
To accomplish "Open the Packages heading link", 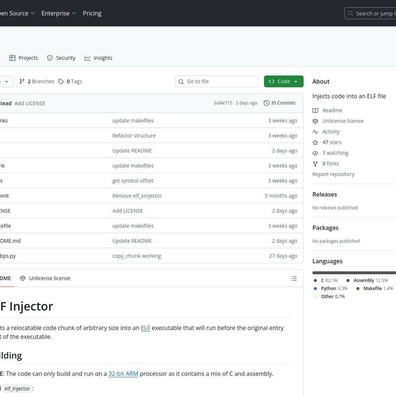I will [x=325, y=228].
